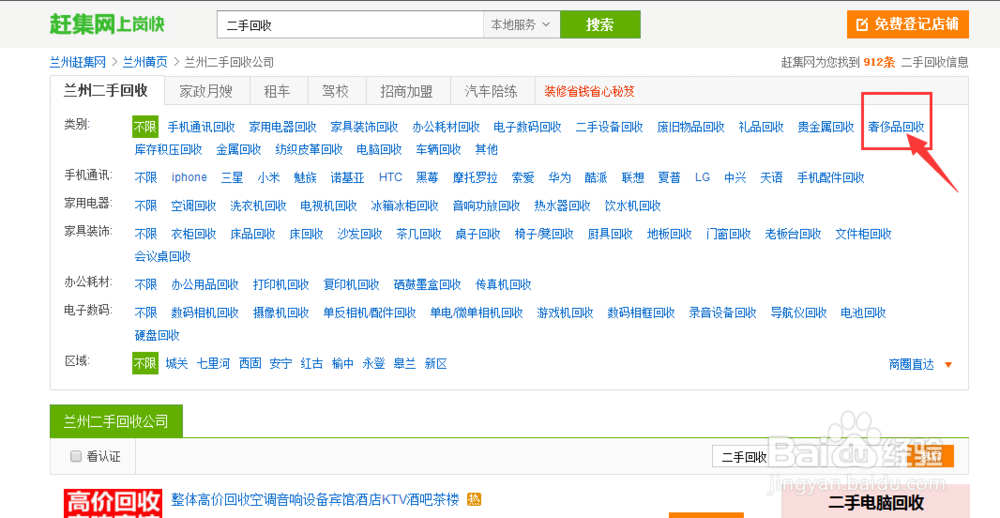Pick 空调回收 under 家用电器
This screenshot has width=1000, height=518.
[x=194, y=206]
